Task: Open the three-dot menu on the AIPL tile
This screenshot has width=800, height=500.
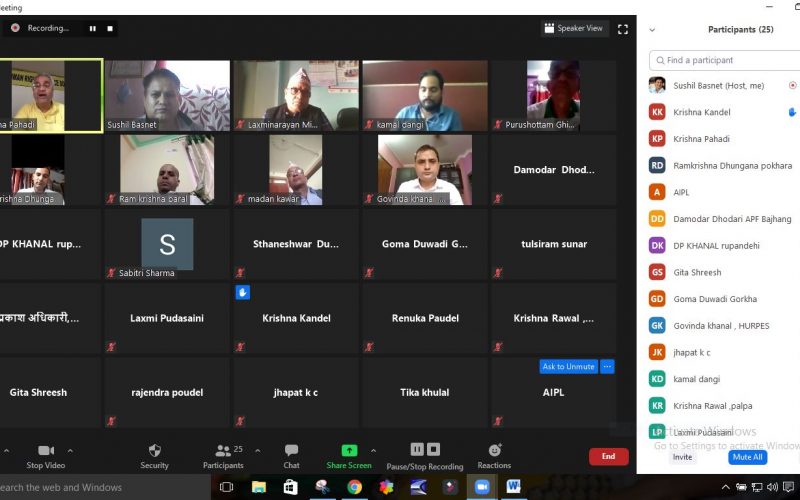Action: (x=607, y=367)
